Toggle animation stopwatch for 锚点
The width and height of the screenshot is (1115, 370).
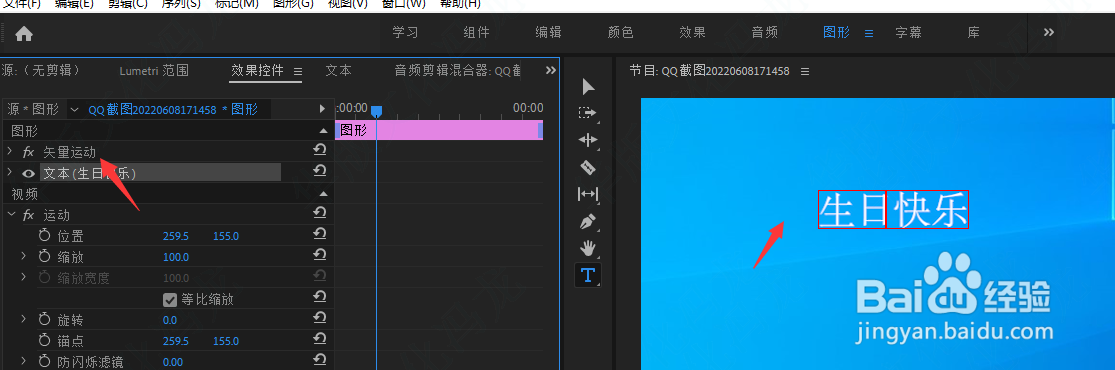pos(45,341)
